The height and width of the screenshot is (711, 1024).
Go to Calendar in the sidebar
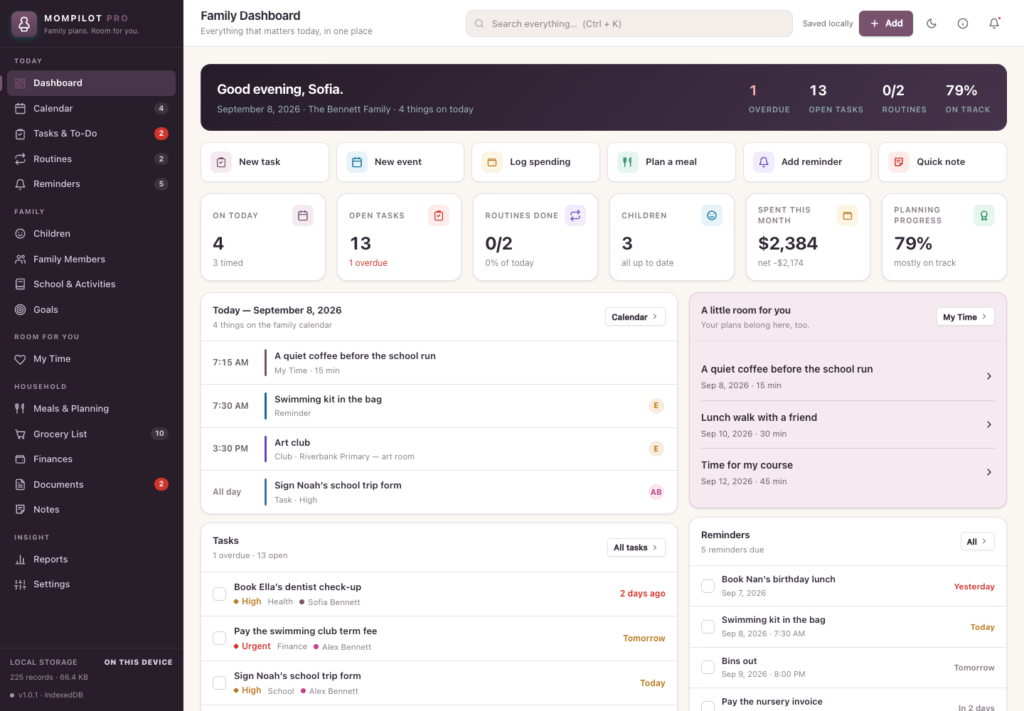tap(91, 108)
